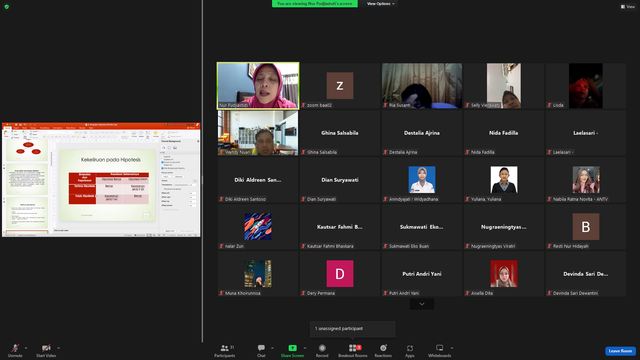Select Nabila Ratna Novita's tile
Image resolution: width=640 pixels, height=360 pixels.
point(586,180)
